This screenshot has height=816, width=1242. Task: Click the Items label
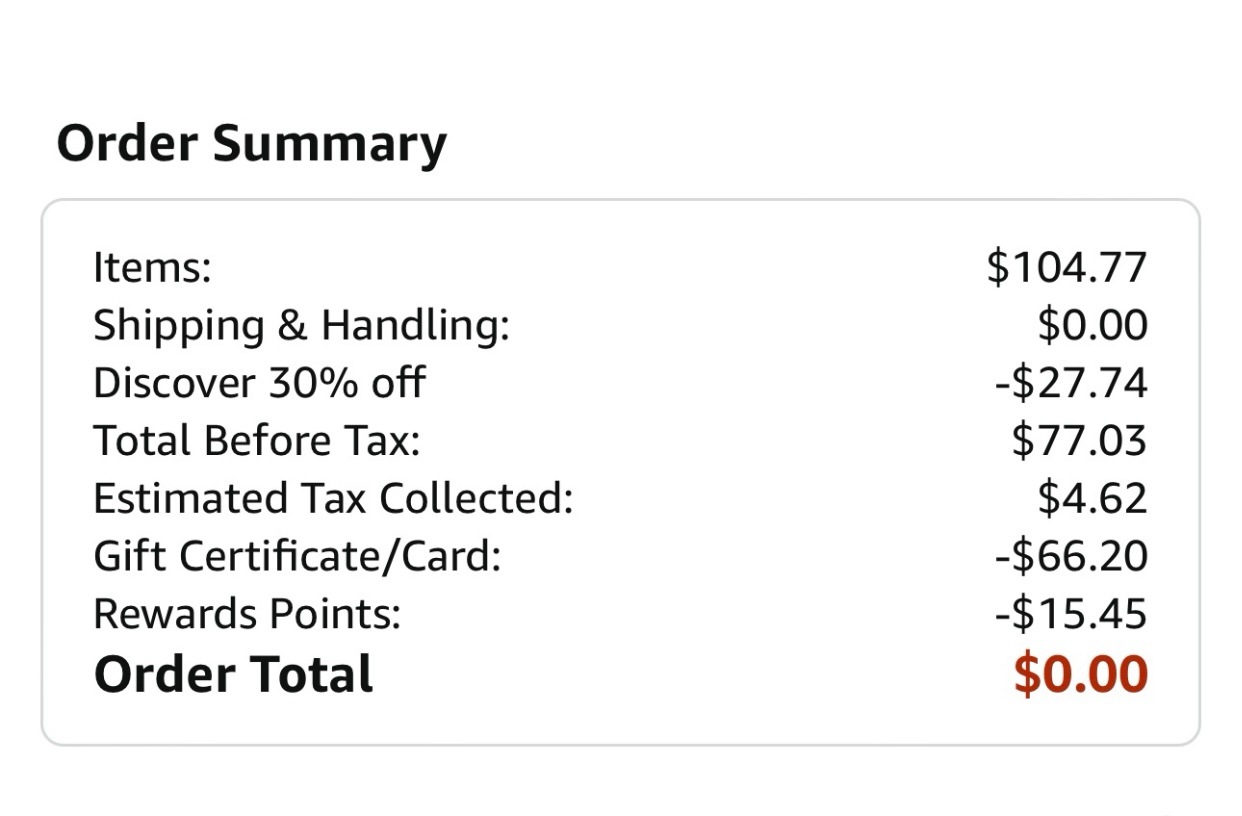tap(152, 267)
